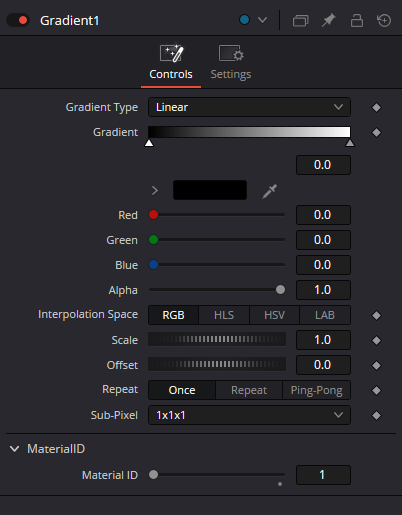Viewport: 402px width, 515px height.
Task: Set Repeat mode to Repeat
Action: click(249, 390)
